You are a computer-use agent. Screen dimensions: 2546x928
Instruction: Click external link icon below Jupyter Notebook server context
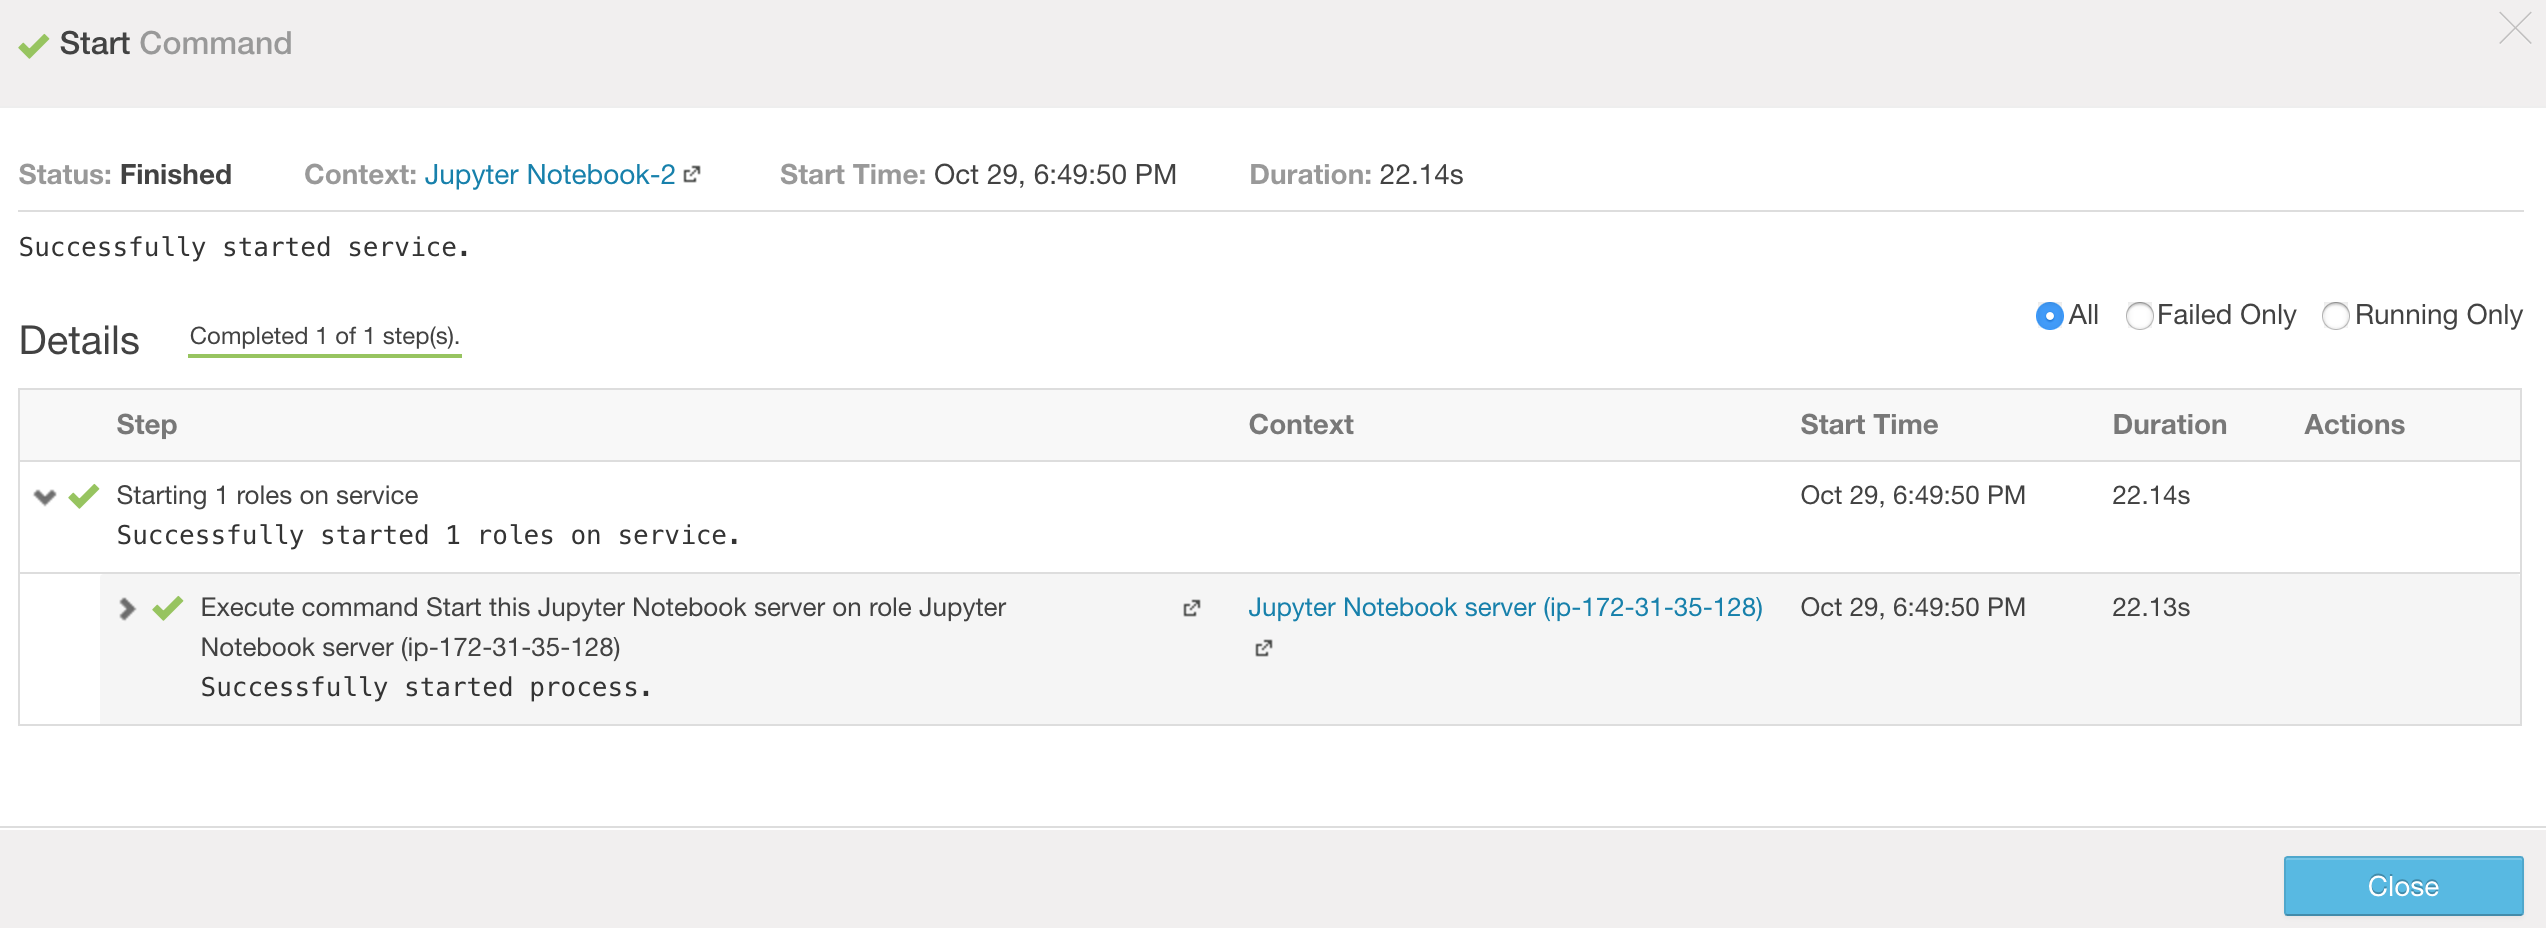point(1264,648)
